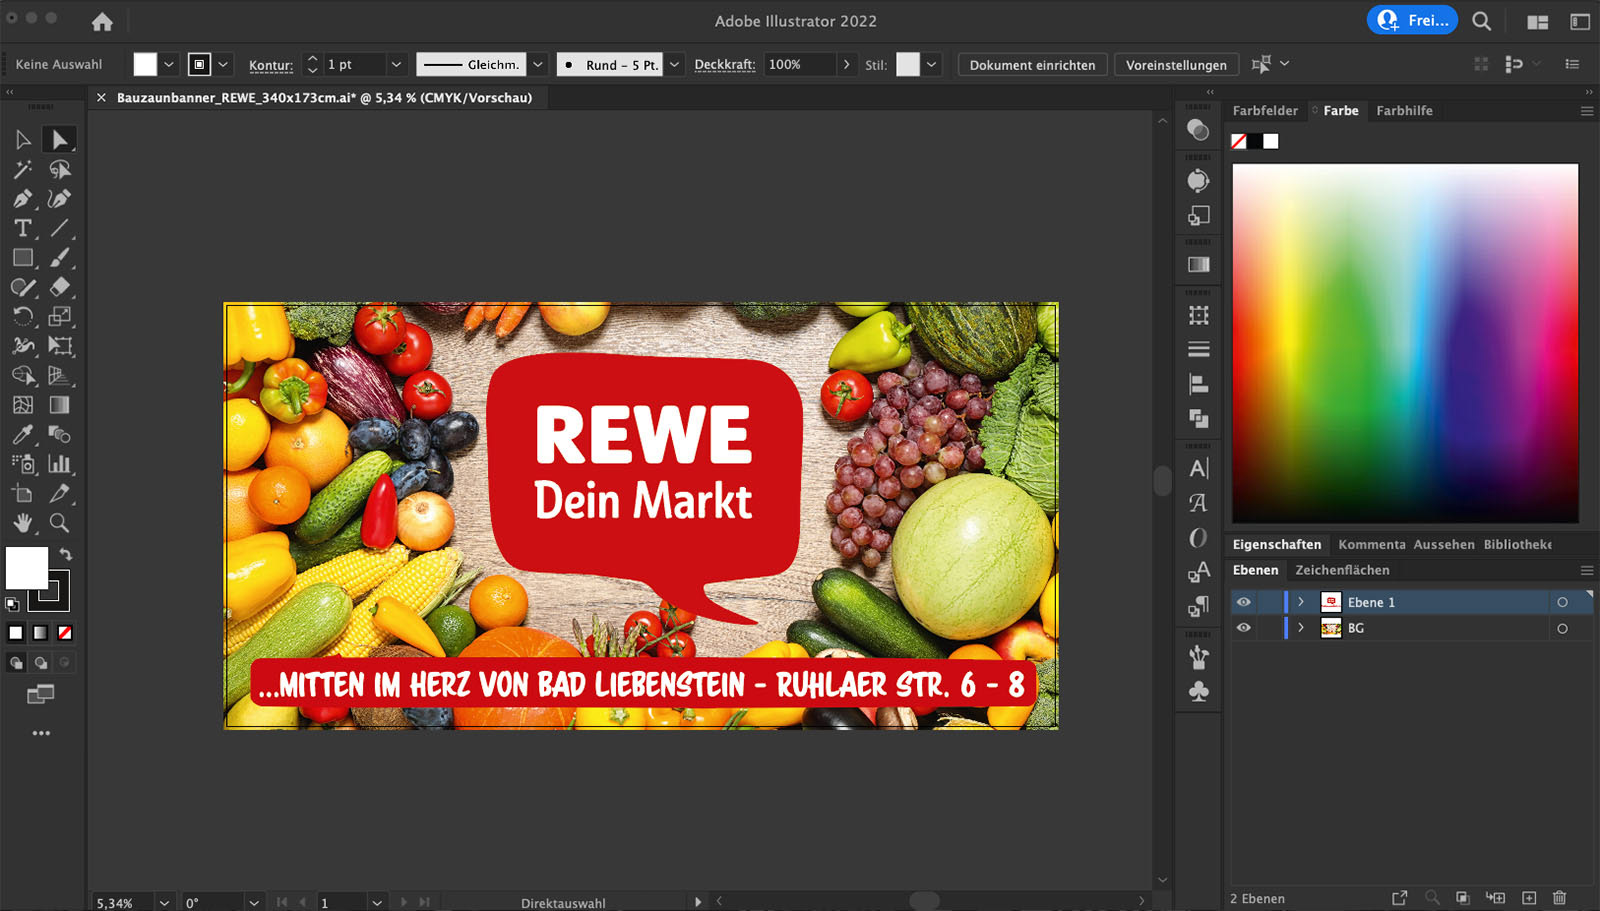This screenshot has height=911, width=1600.
Task: Set paint mode to Color
Action: (x=16, y=632)
